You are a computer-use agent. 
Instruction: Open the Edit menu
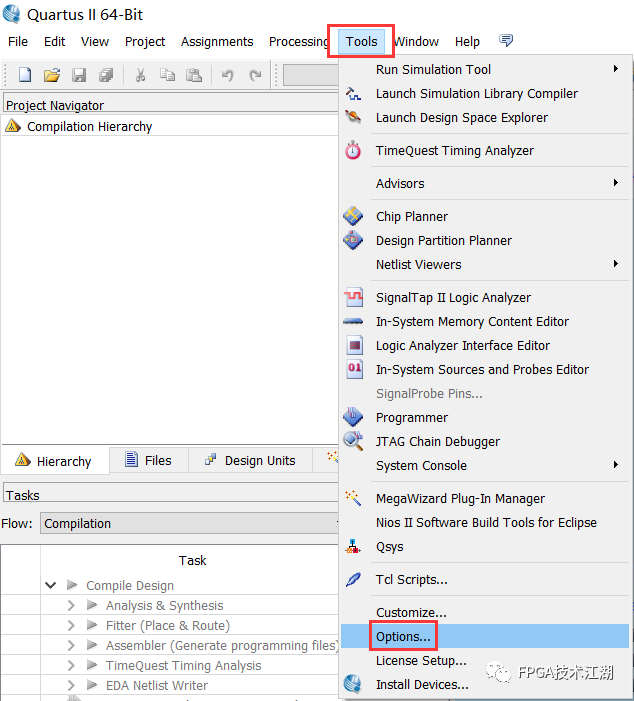[x=55, y=42]
